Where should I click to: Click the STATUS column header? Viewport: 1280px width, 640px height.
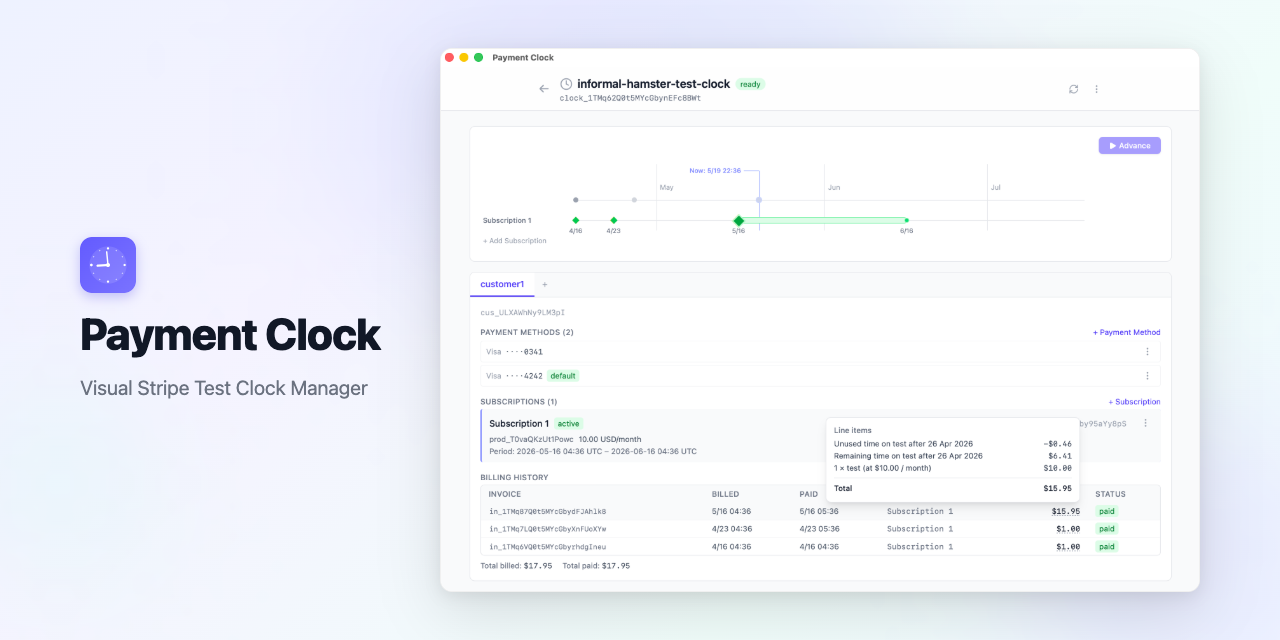[x=1110, y=495]
